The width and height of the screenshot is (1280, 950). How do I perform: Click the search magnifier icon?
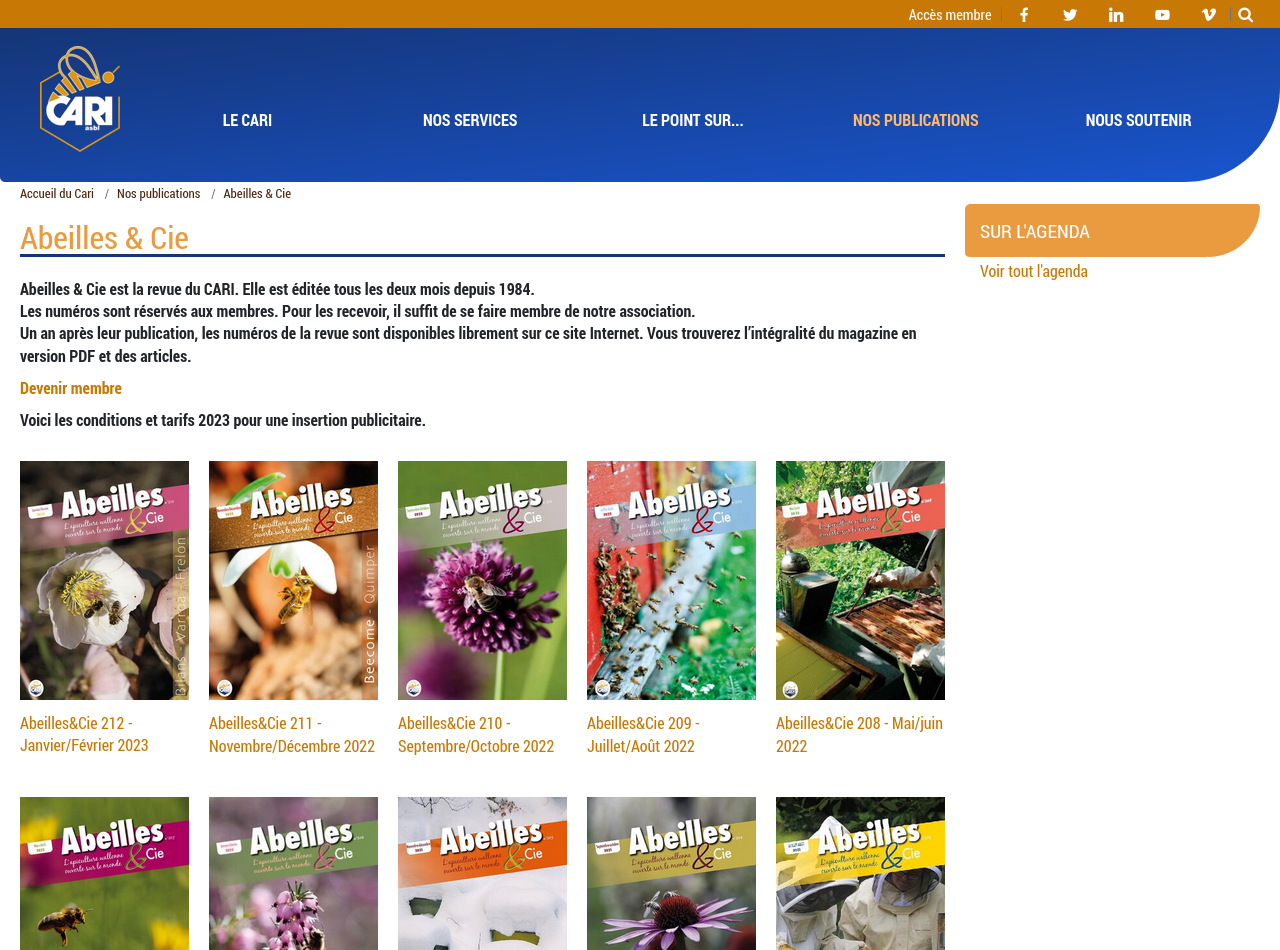[x=1246, y=15]
